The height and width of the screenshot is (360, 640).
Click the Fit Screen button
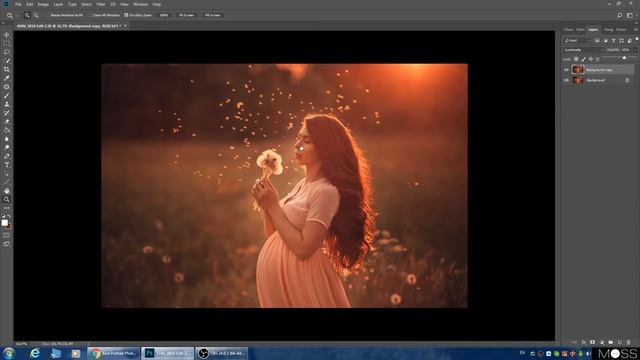click(x=187, y=15)
